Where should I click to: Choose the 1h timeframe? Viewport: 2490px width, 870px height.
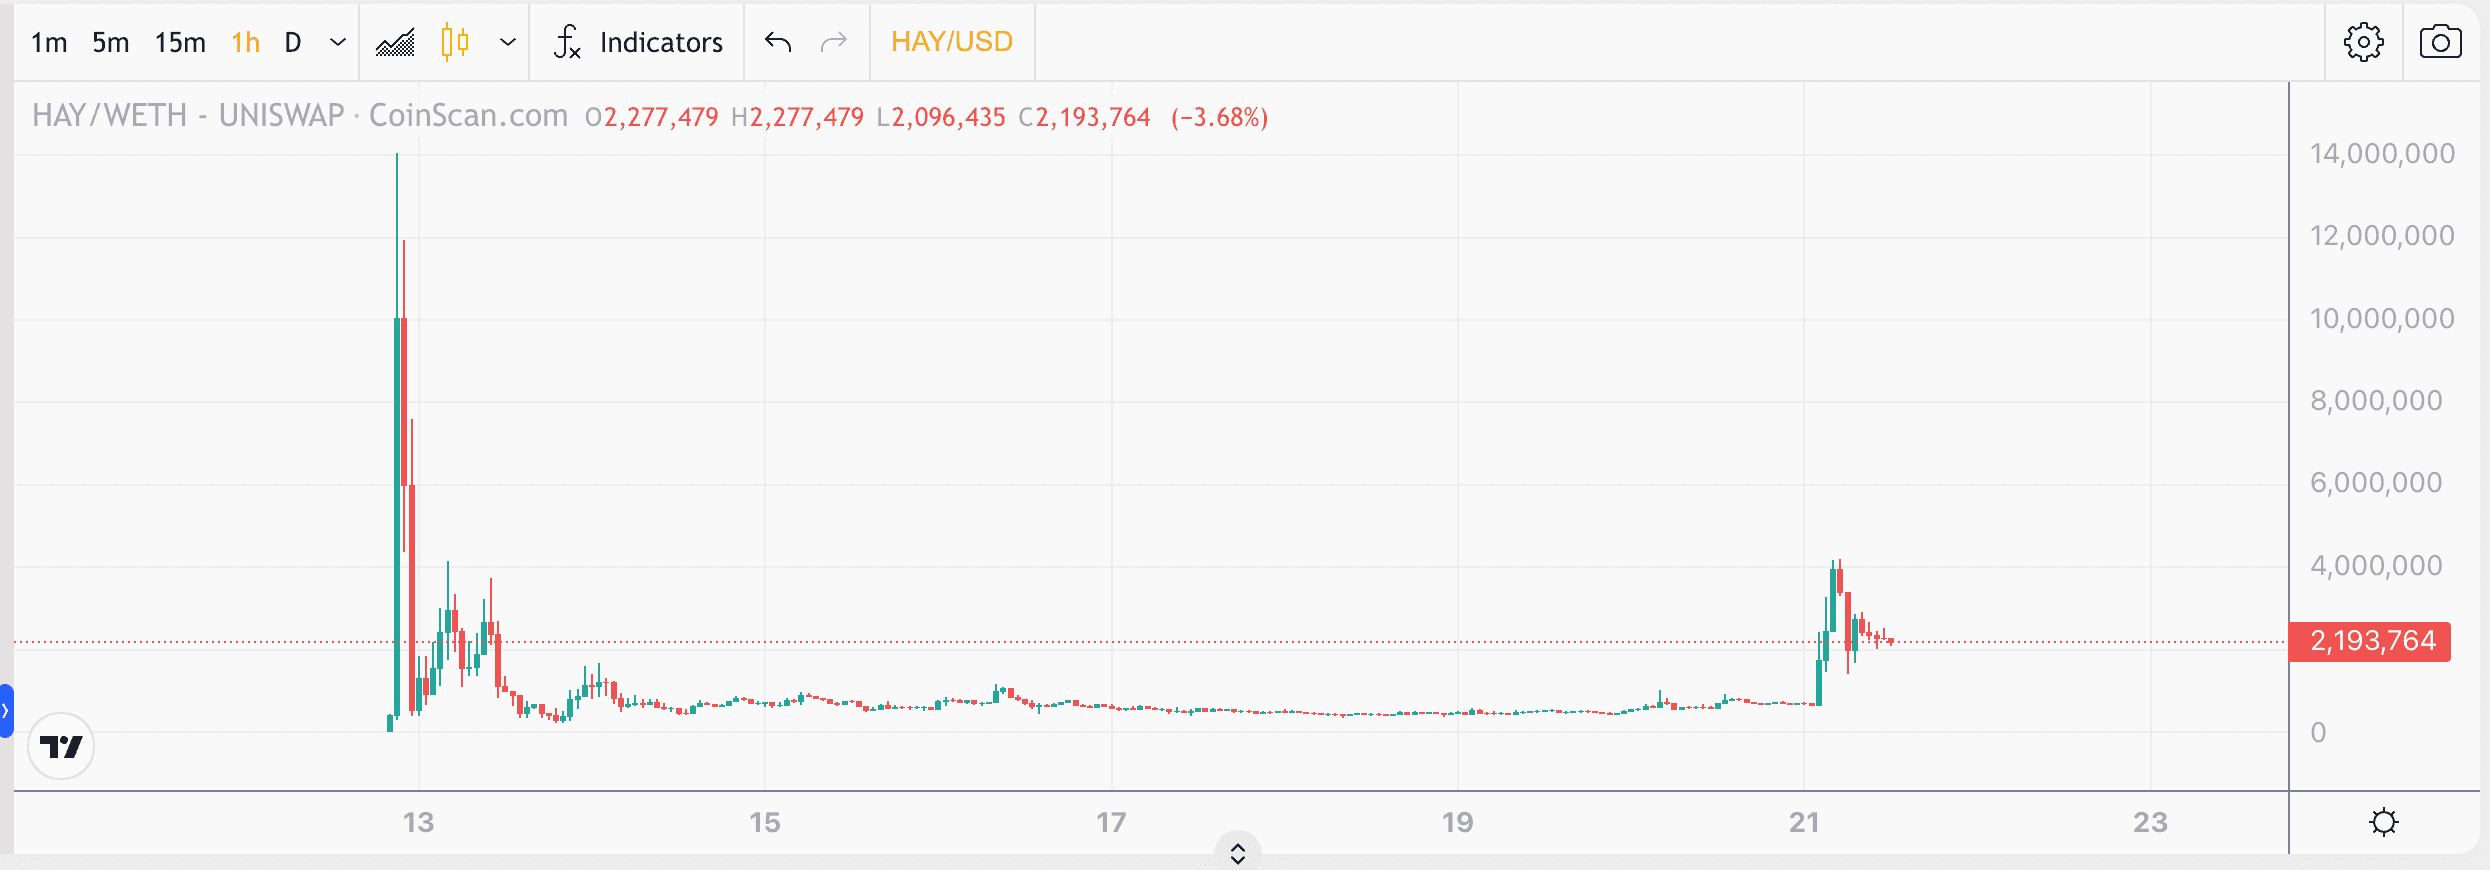[245, 42]
